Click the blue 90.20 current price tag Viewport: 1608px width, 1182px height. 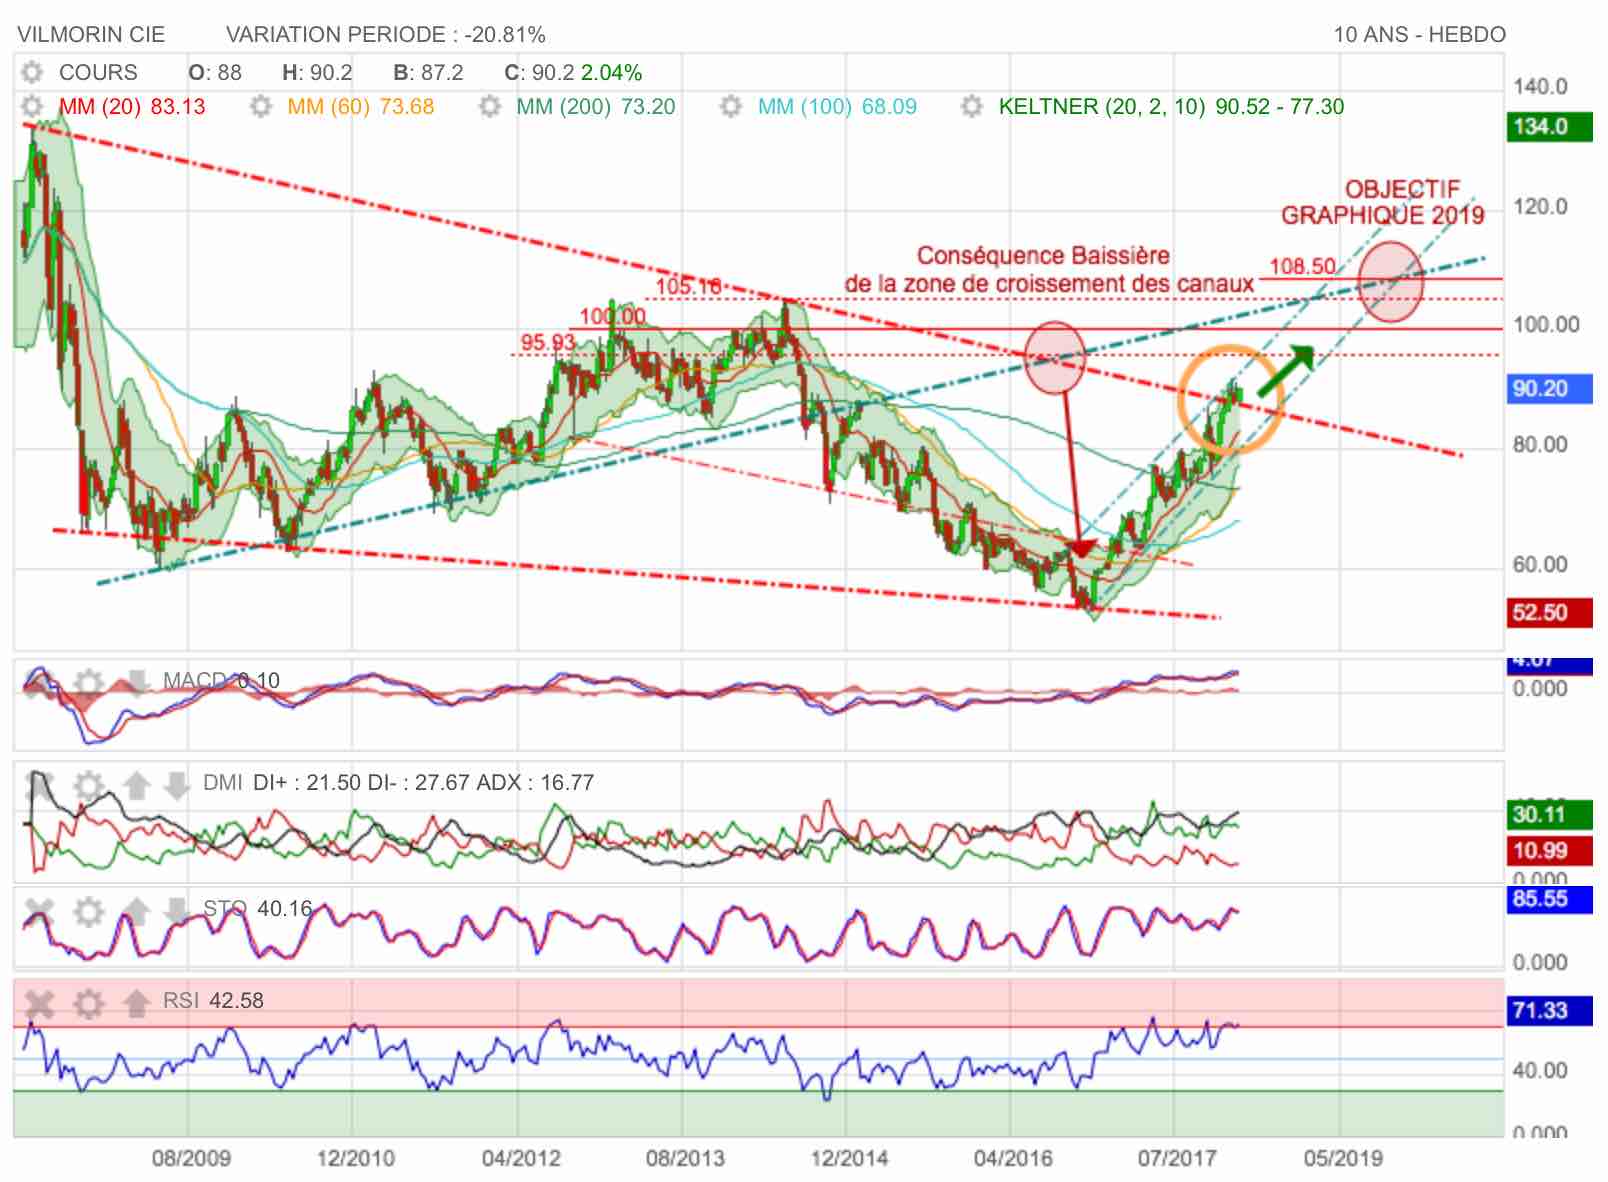(x=1549, y=388)
